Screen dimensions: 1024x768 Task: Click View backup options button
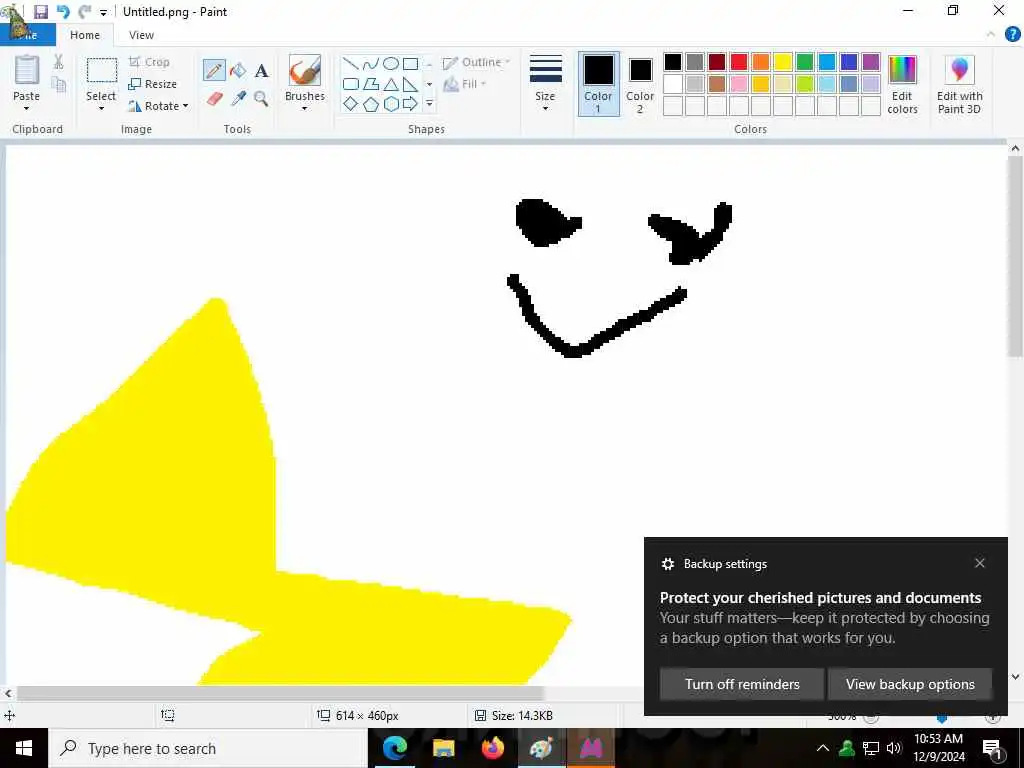(x=910, y=684)
